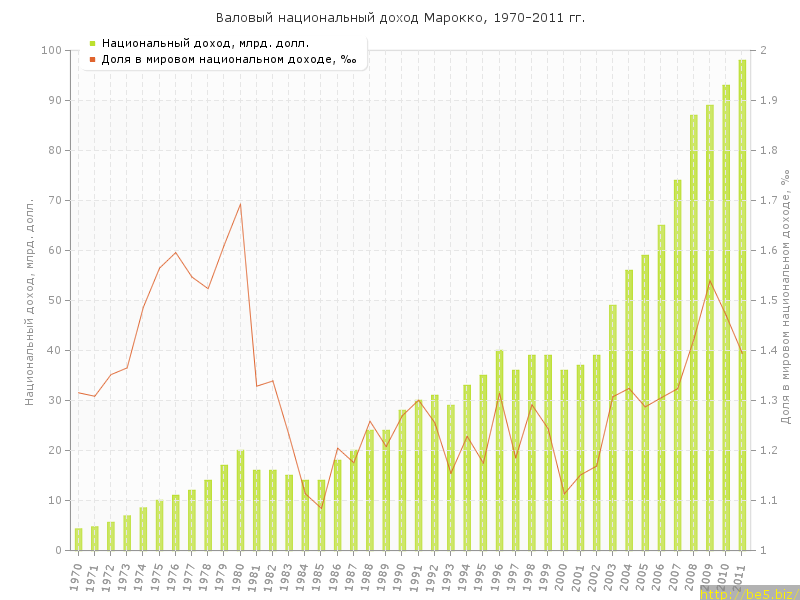Select the green bar for 2008
800x600 pixels.
pyautogui.click(x=693, y=332)
